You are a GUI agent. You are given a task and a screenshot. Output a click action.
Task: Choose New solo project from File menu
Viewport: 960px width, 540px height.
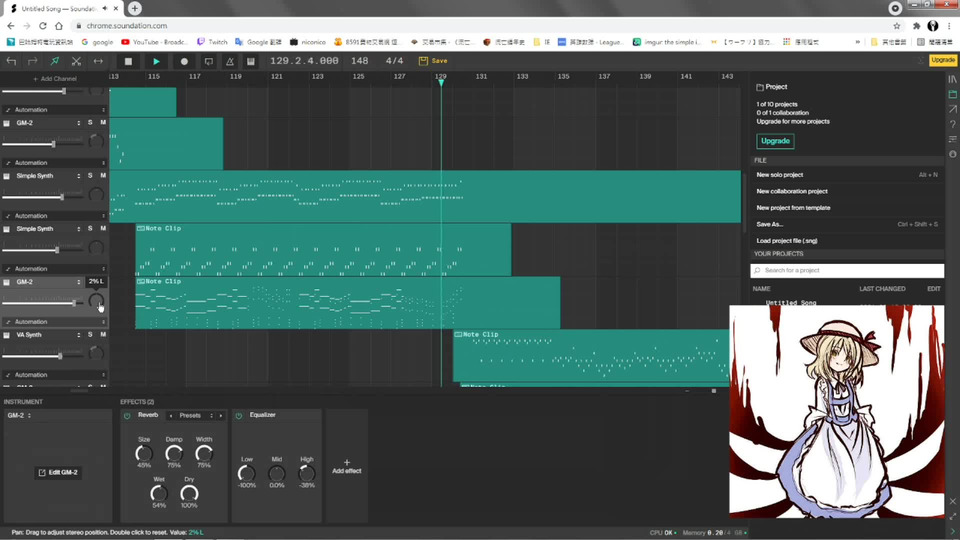tap(780, 175)
